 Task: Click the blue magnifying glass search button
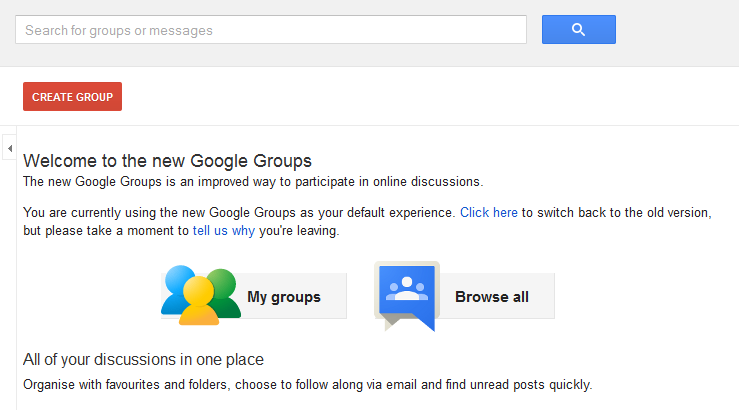578,30
